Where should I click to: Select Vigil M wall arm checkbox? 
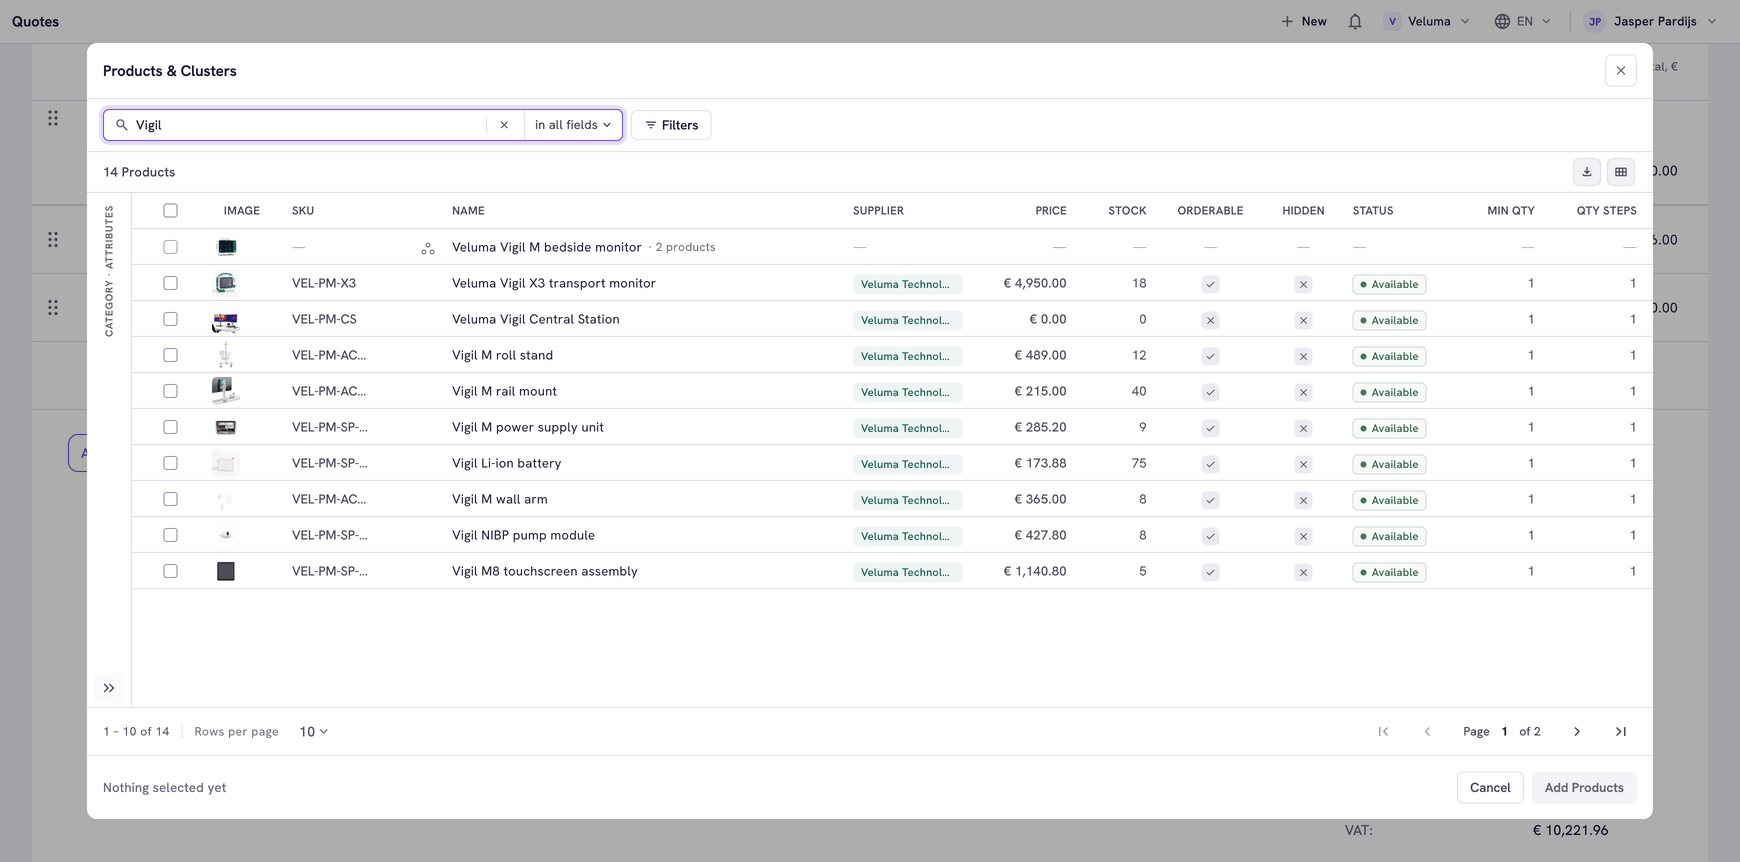click(170, 499)
